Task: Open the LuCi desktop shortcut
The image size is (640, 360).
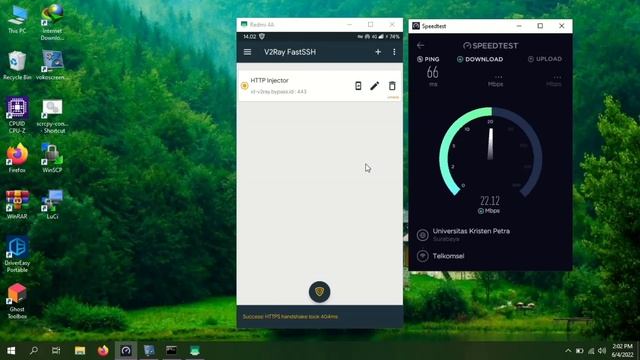Action: [52, 204]
